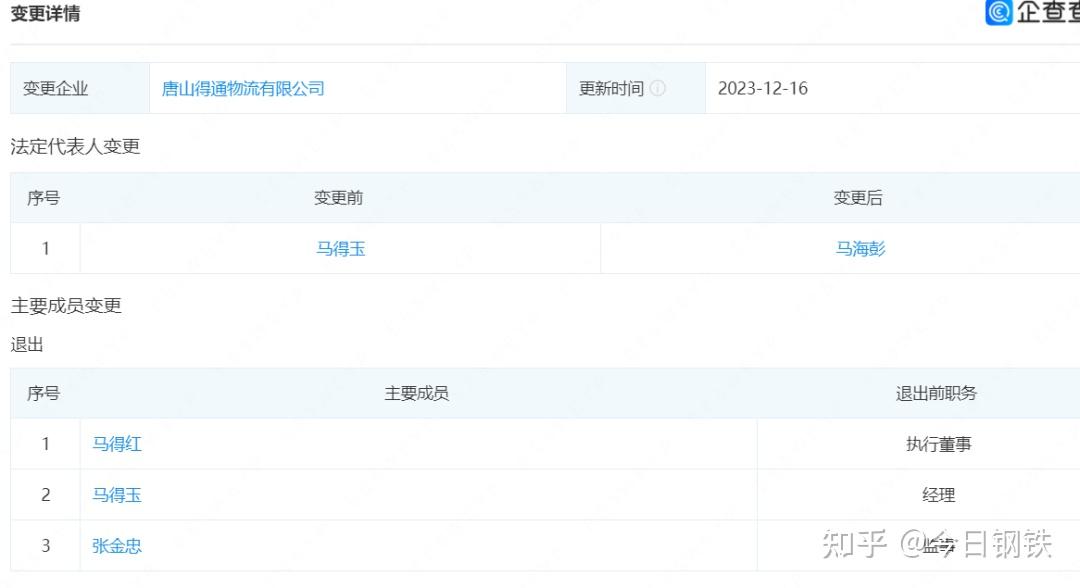This screenshot has height=588, width=1080.
Task: Click the 变更前 column header
Action: (338, 198)
